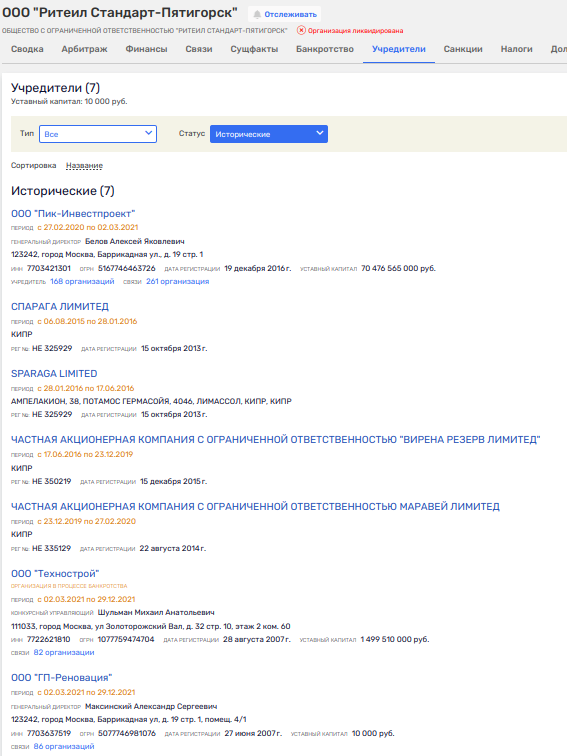Open the 168 организаций link
Screen dimensions: 567x756
point(82,282)
